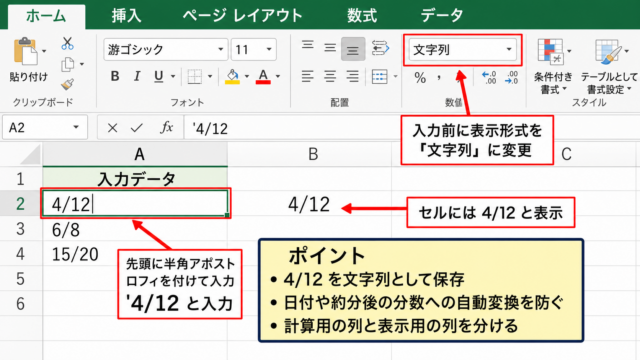Click the Borders icon
This screenshot has height=360, width=640.
pos(194,76)
